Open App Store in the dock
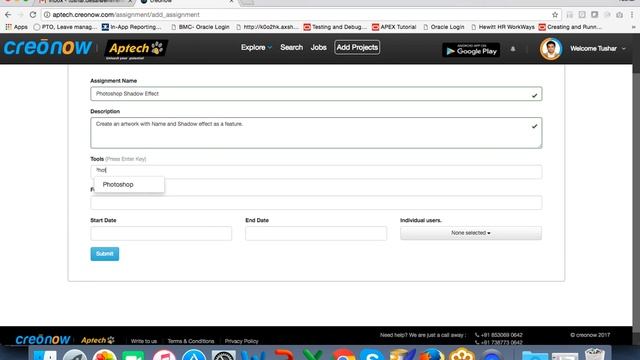The image size is (640, 360). point(193,355)
